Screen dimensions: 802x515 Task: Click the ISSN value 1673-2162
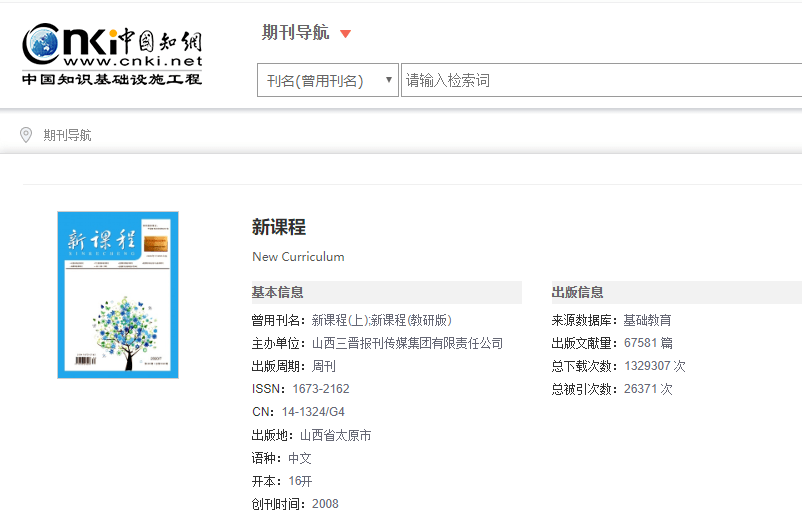pos(321,389)
